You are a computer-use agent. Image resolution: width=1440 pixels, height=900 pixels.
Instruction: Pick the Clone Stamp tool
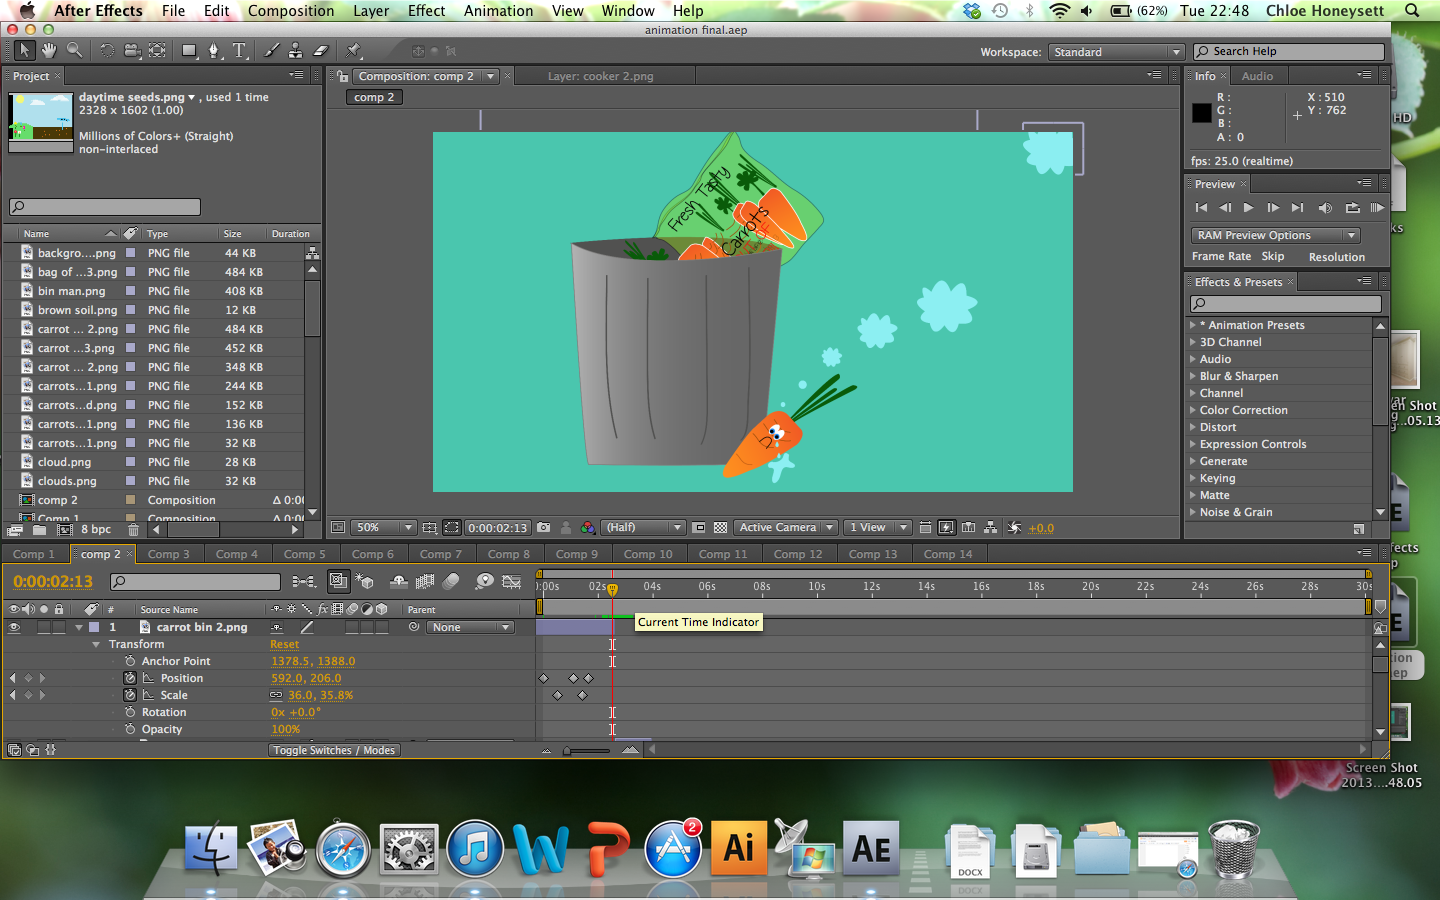click(x=296, y=51)
